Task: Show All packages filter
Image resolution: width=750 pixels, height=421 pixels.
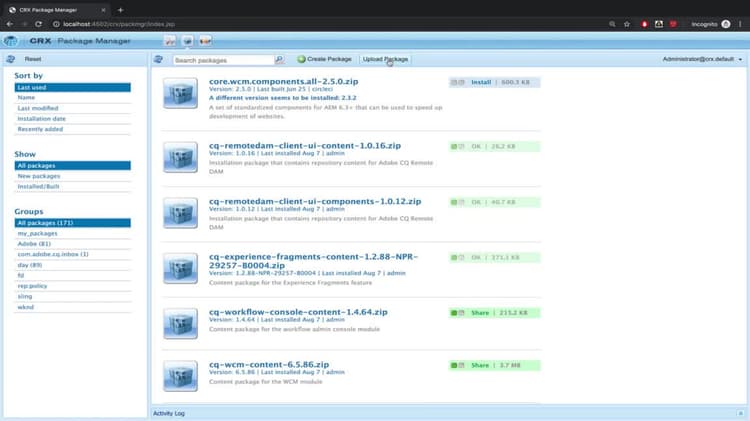Action: pyautogui.click(x=73, y=166)
